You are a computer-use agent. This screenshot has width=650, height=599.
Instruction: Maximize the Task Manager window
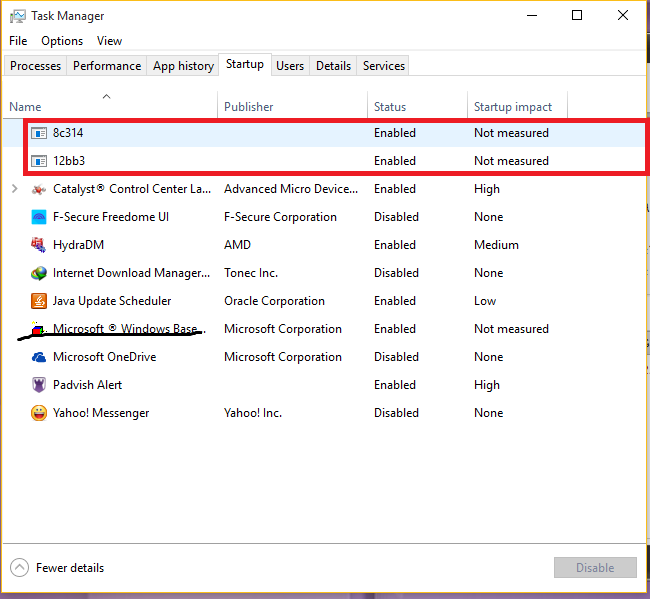pos(577,16)
